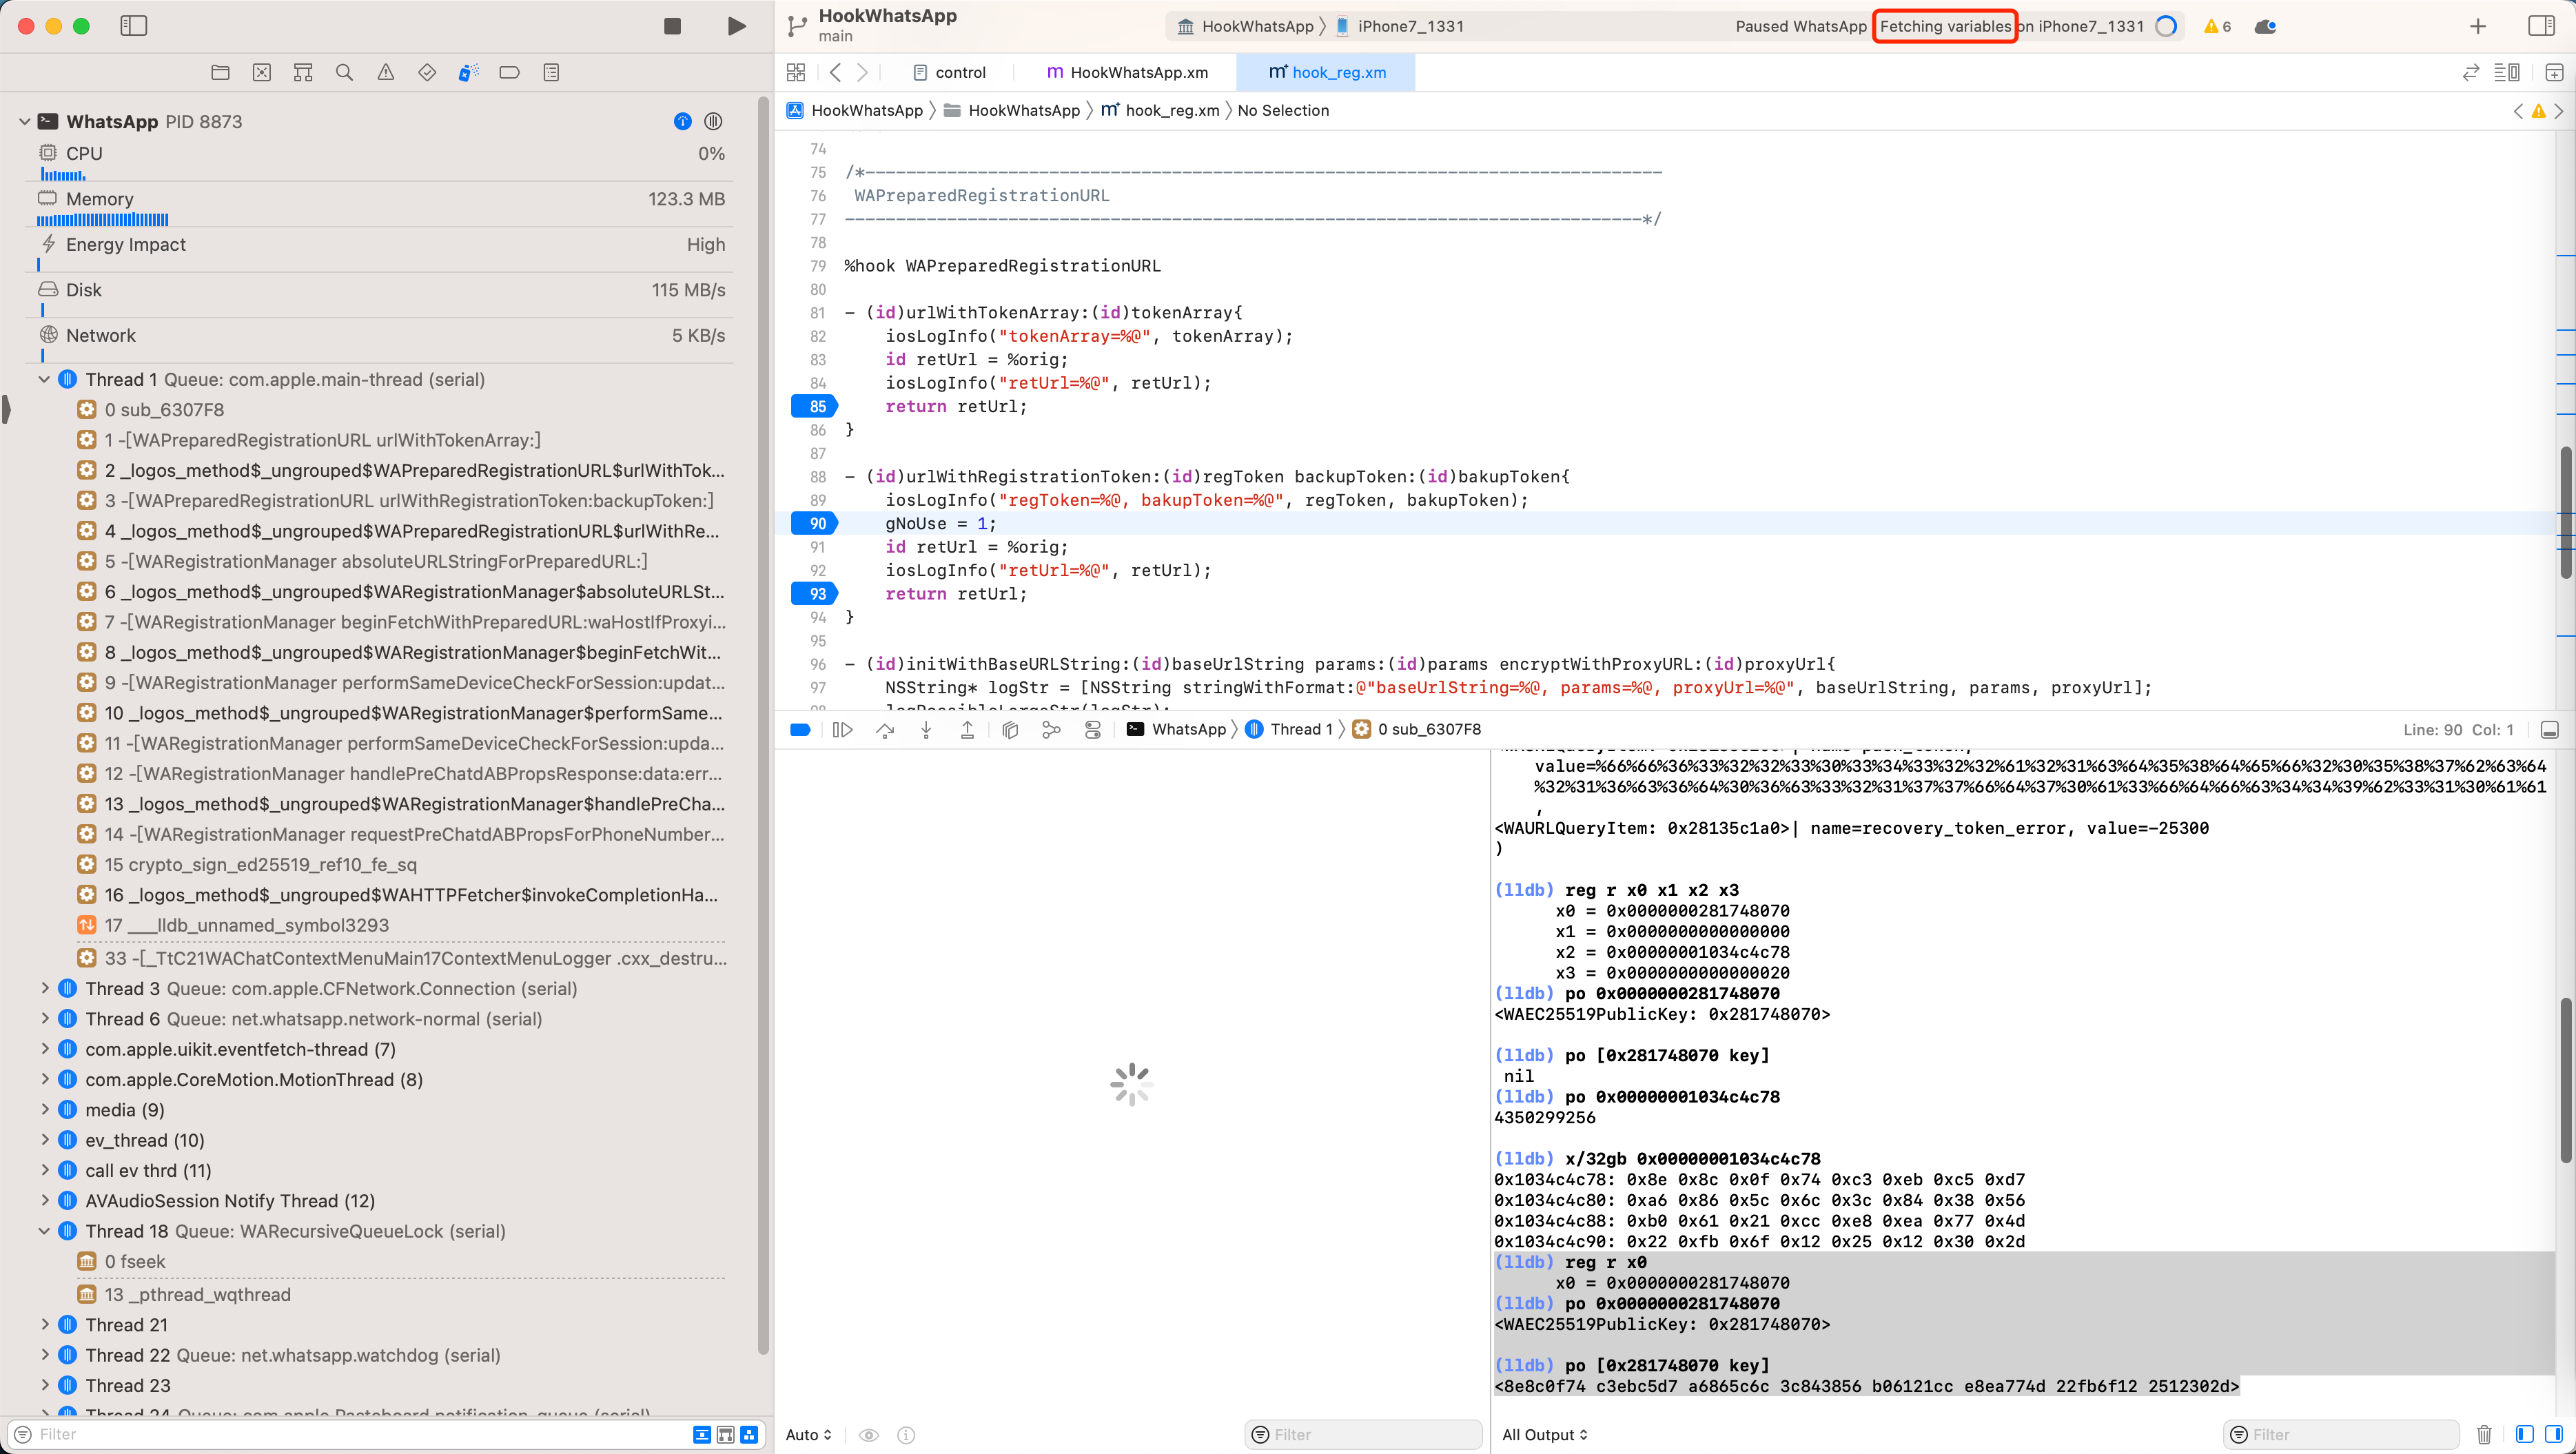Show the 6 warnings indicator
The image size is (2576, 1454).
tap(2218, 26)
